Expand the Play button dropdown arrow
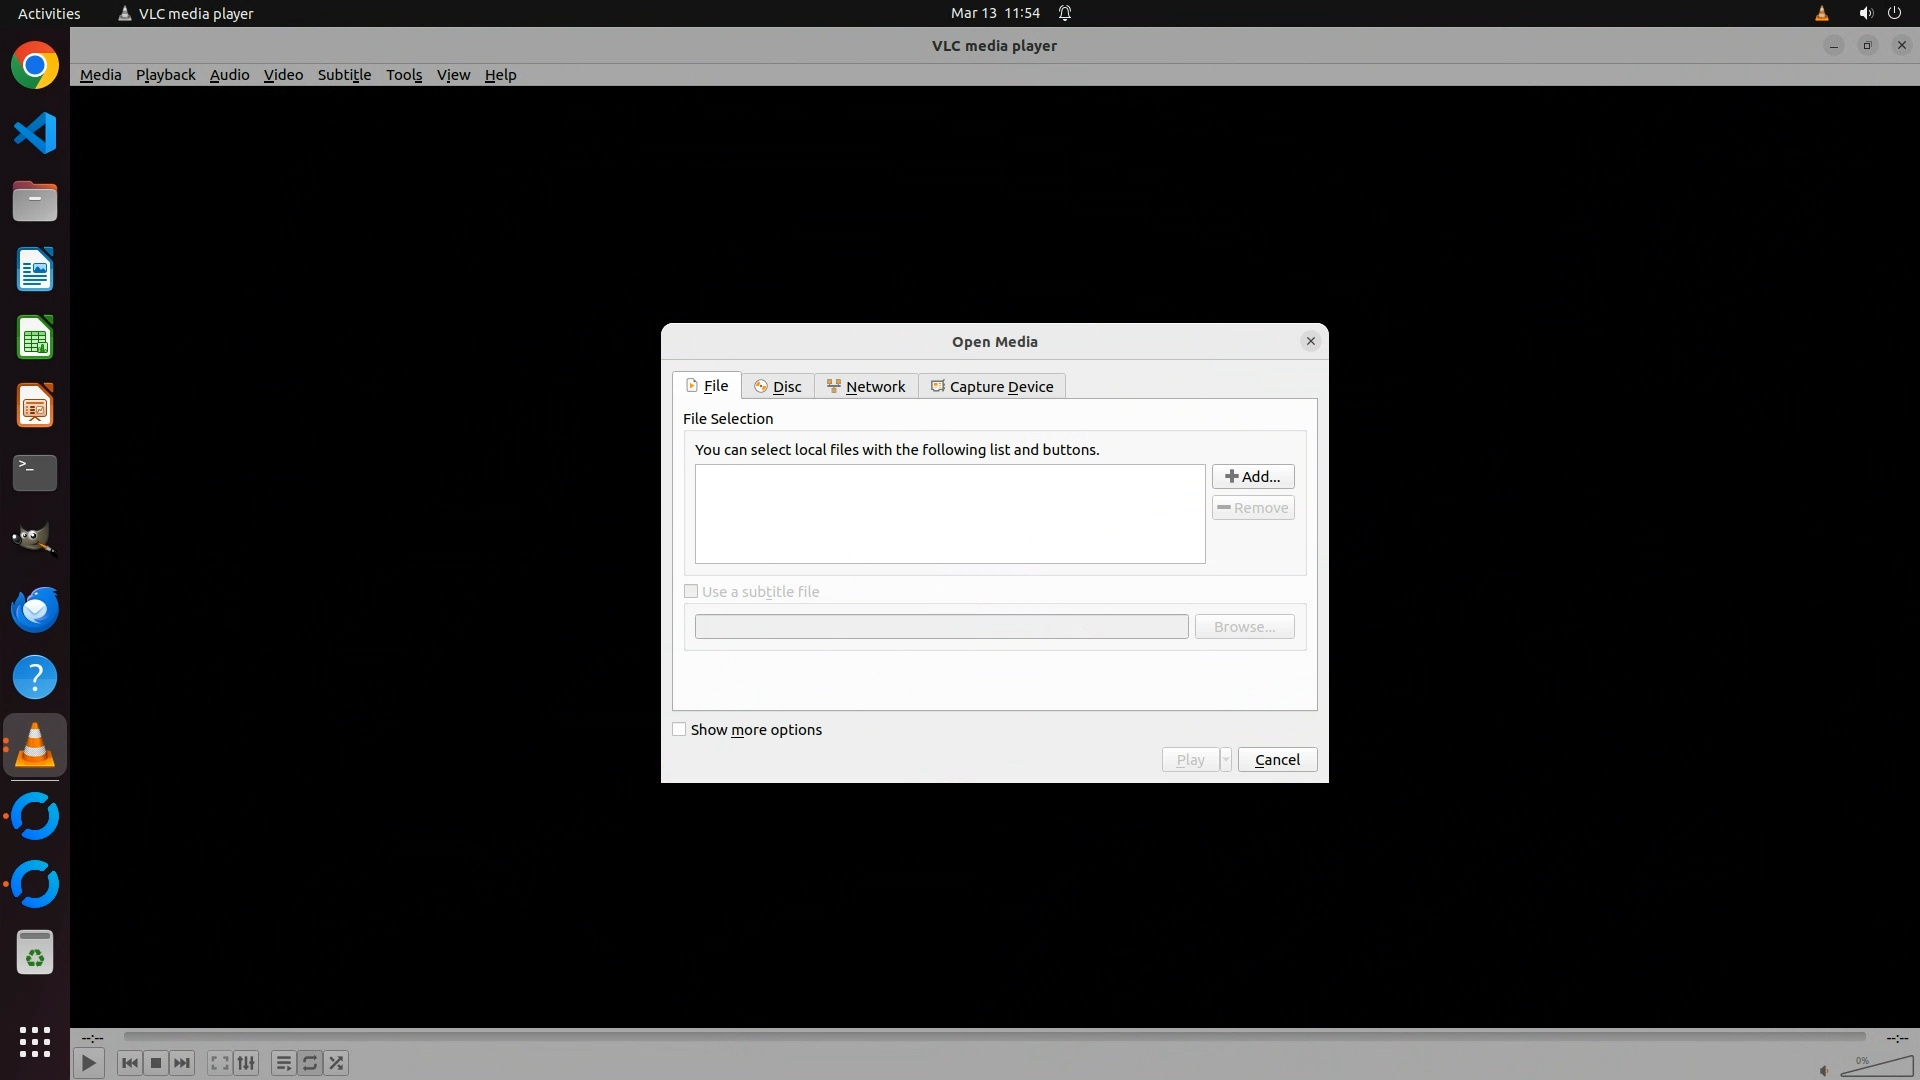This screenshot has width=1920, height=1080. pos(1225,760)
